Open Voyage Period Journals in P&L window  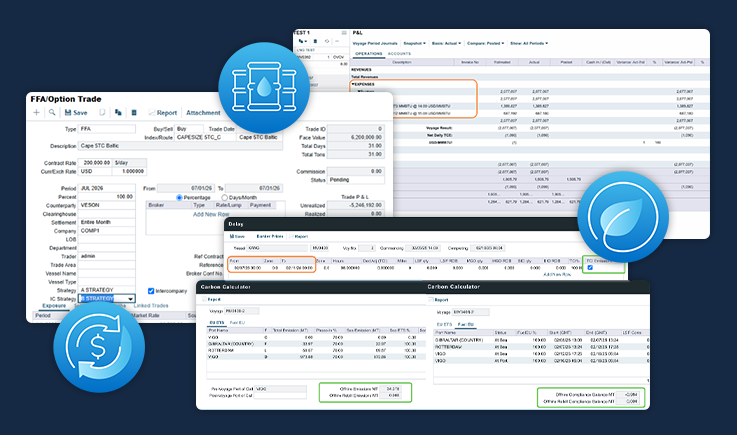pos(375,43)
